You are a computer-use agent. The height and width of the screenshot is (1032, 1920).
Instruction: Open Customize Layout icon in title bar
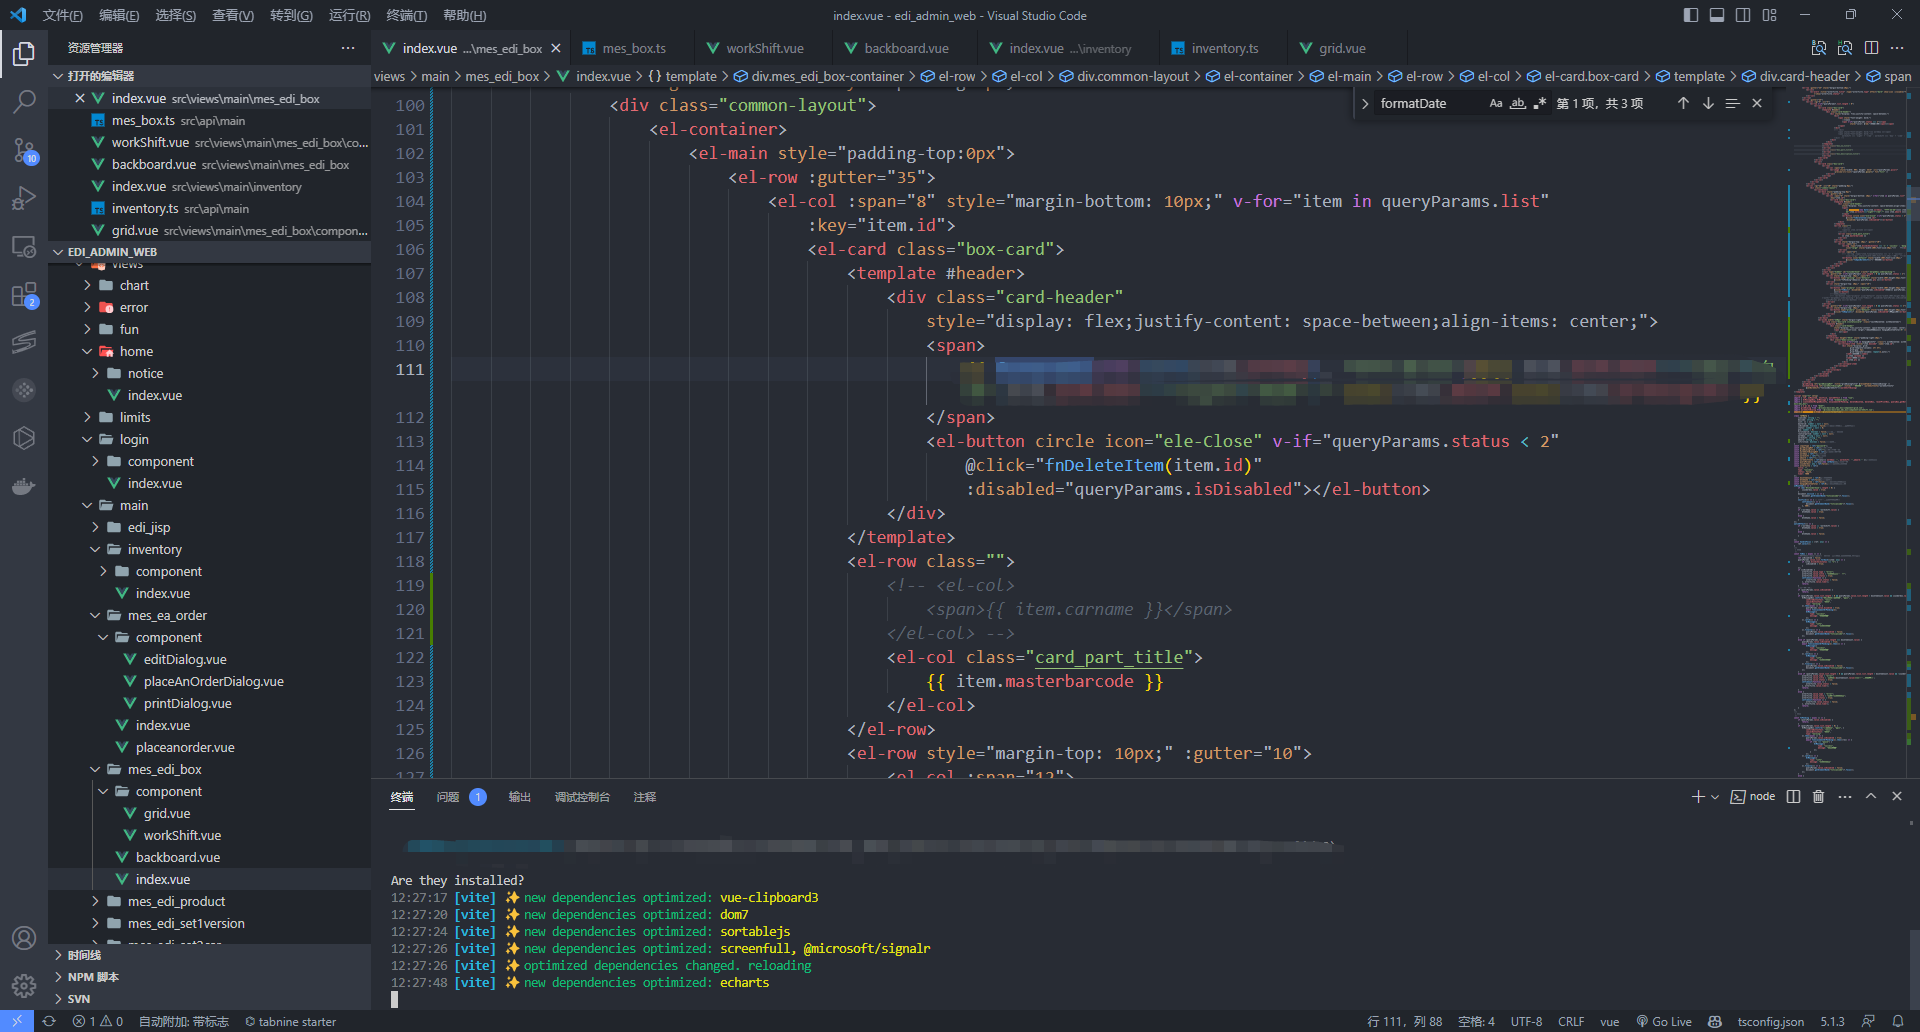[x=1770, y=15]
